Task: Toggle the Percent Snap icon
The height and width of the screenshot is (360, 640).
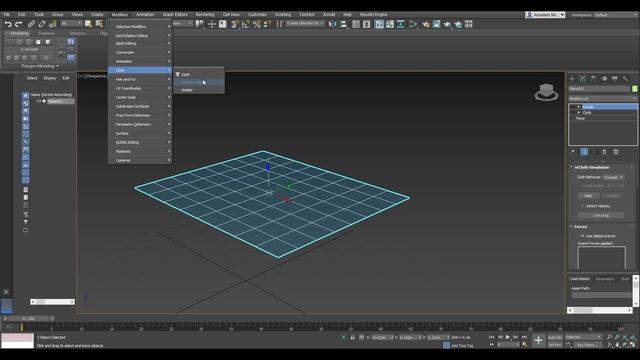Action: click(x=256, y=24)
